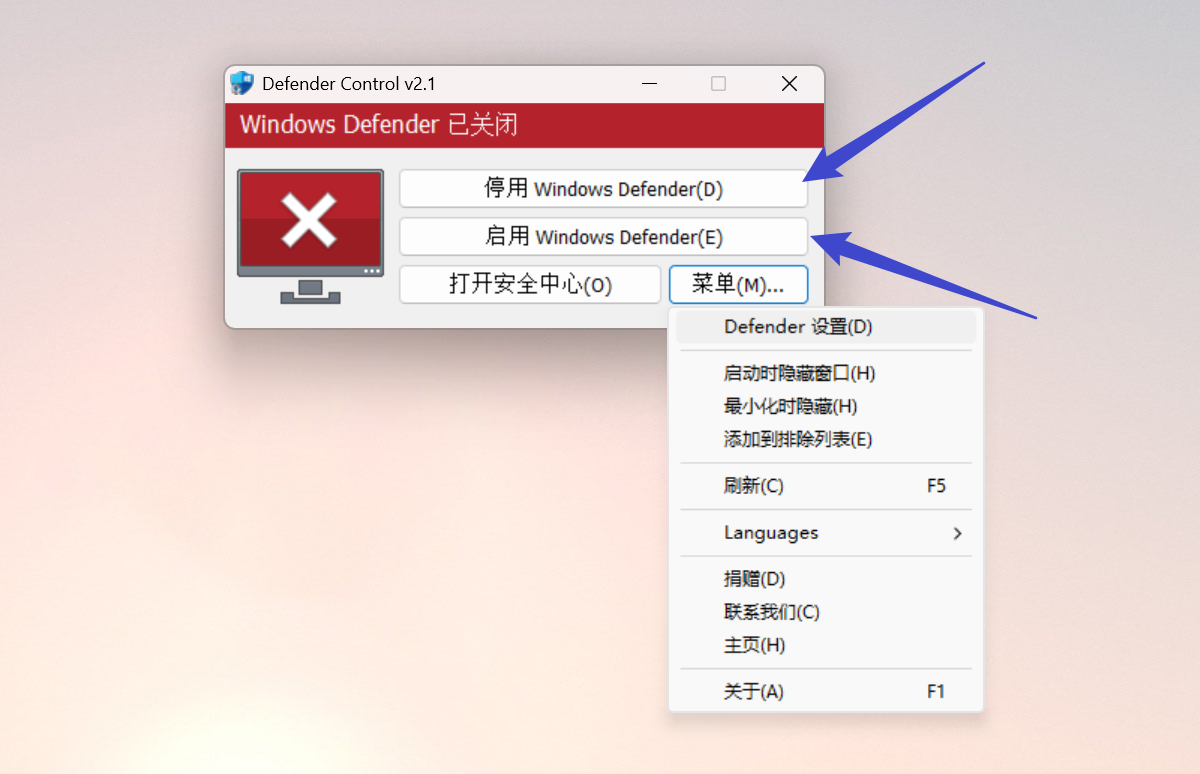Open 关于(A) about dialog
Image resolution: width=1200 pixels, height=774 pixels.
click(826, 691)
